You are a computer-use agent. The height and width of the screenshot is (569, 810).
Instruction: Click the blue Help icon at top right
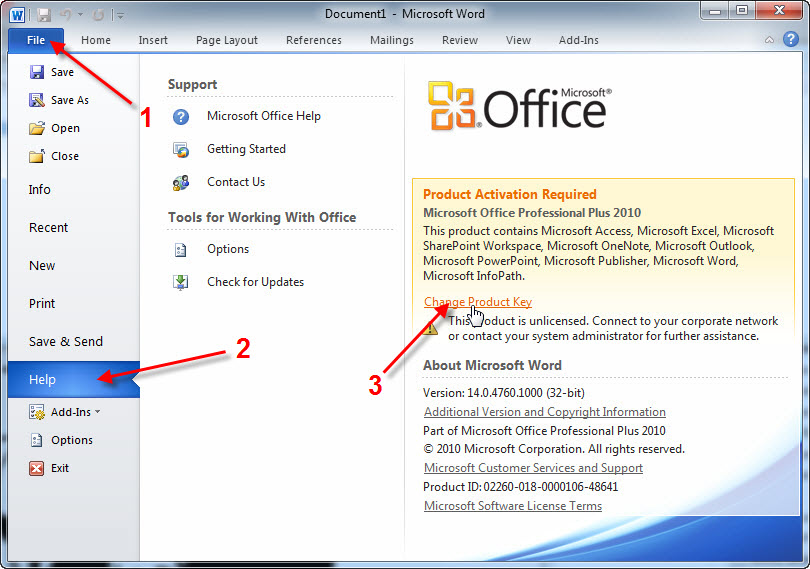click(x=790, y=39)
